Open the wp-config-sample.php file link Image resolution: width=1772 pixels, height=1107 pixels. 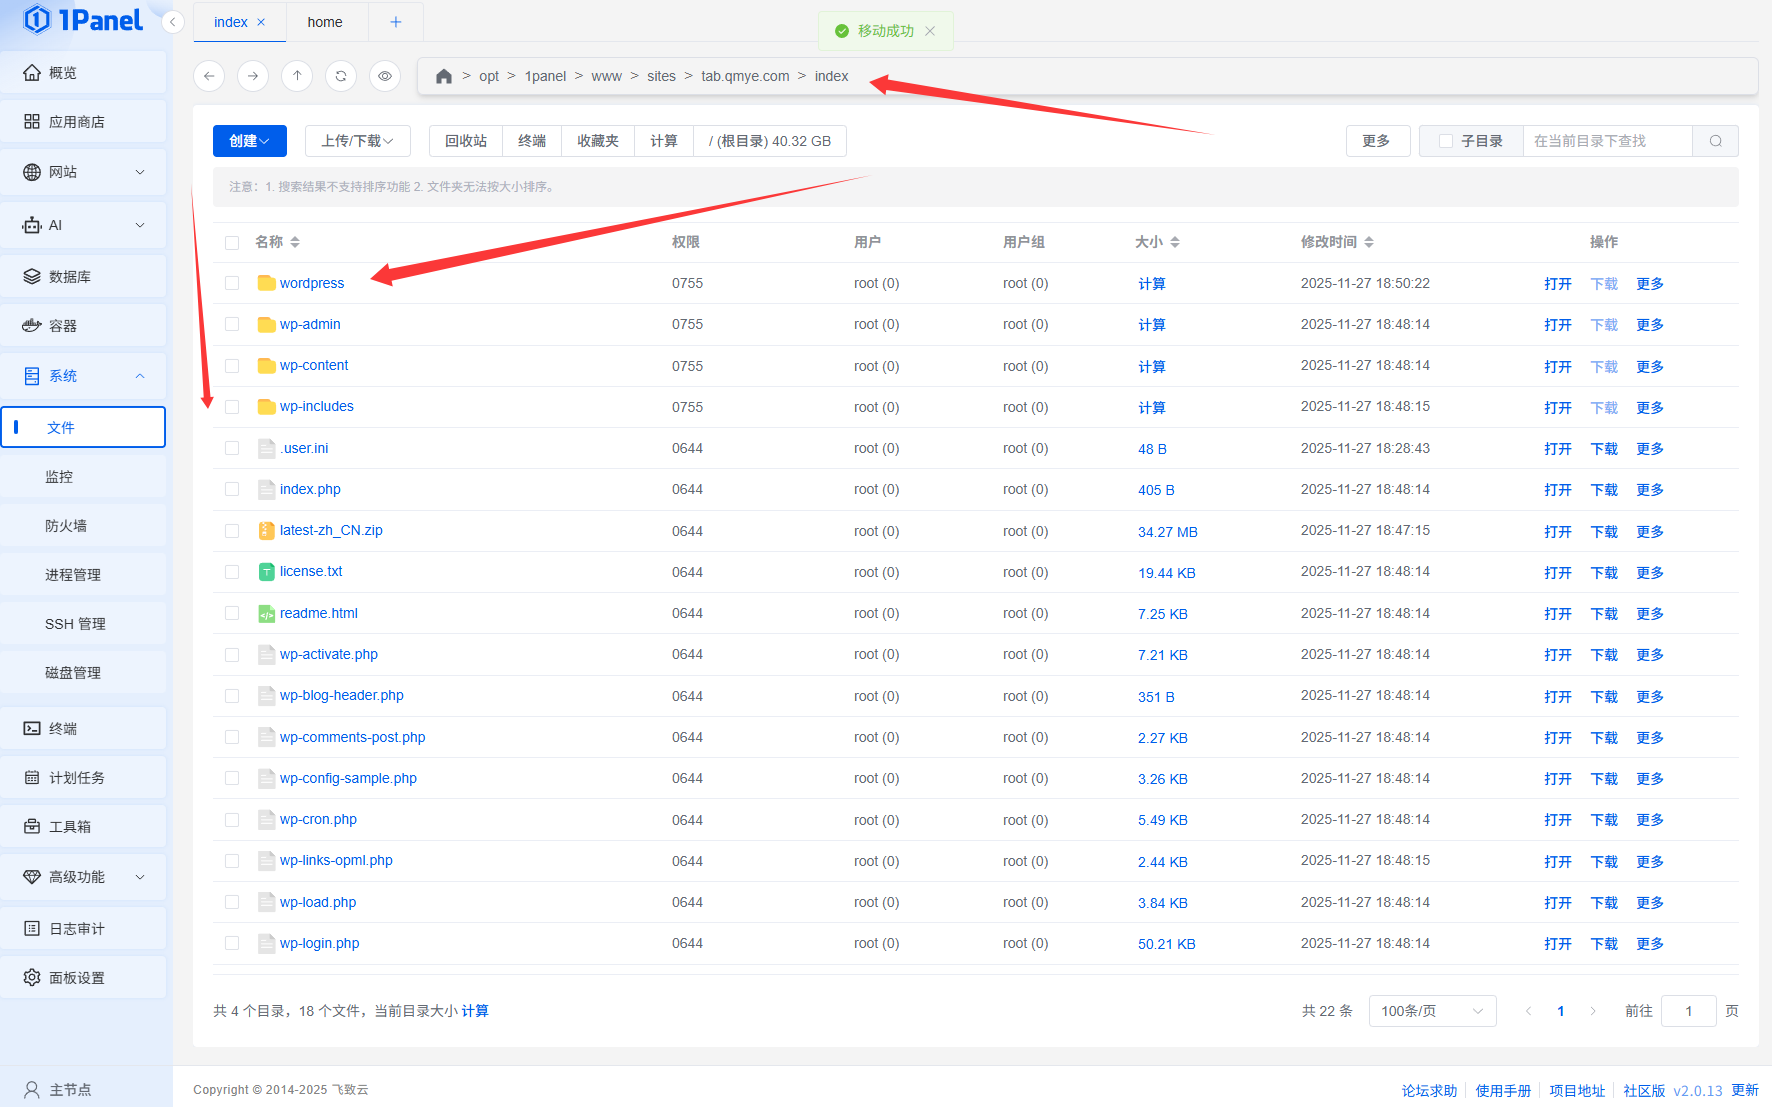tap(348, 778)
